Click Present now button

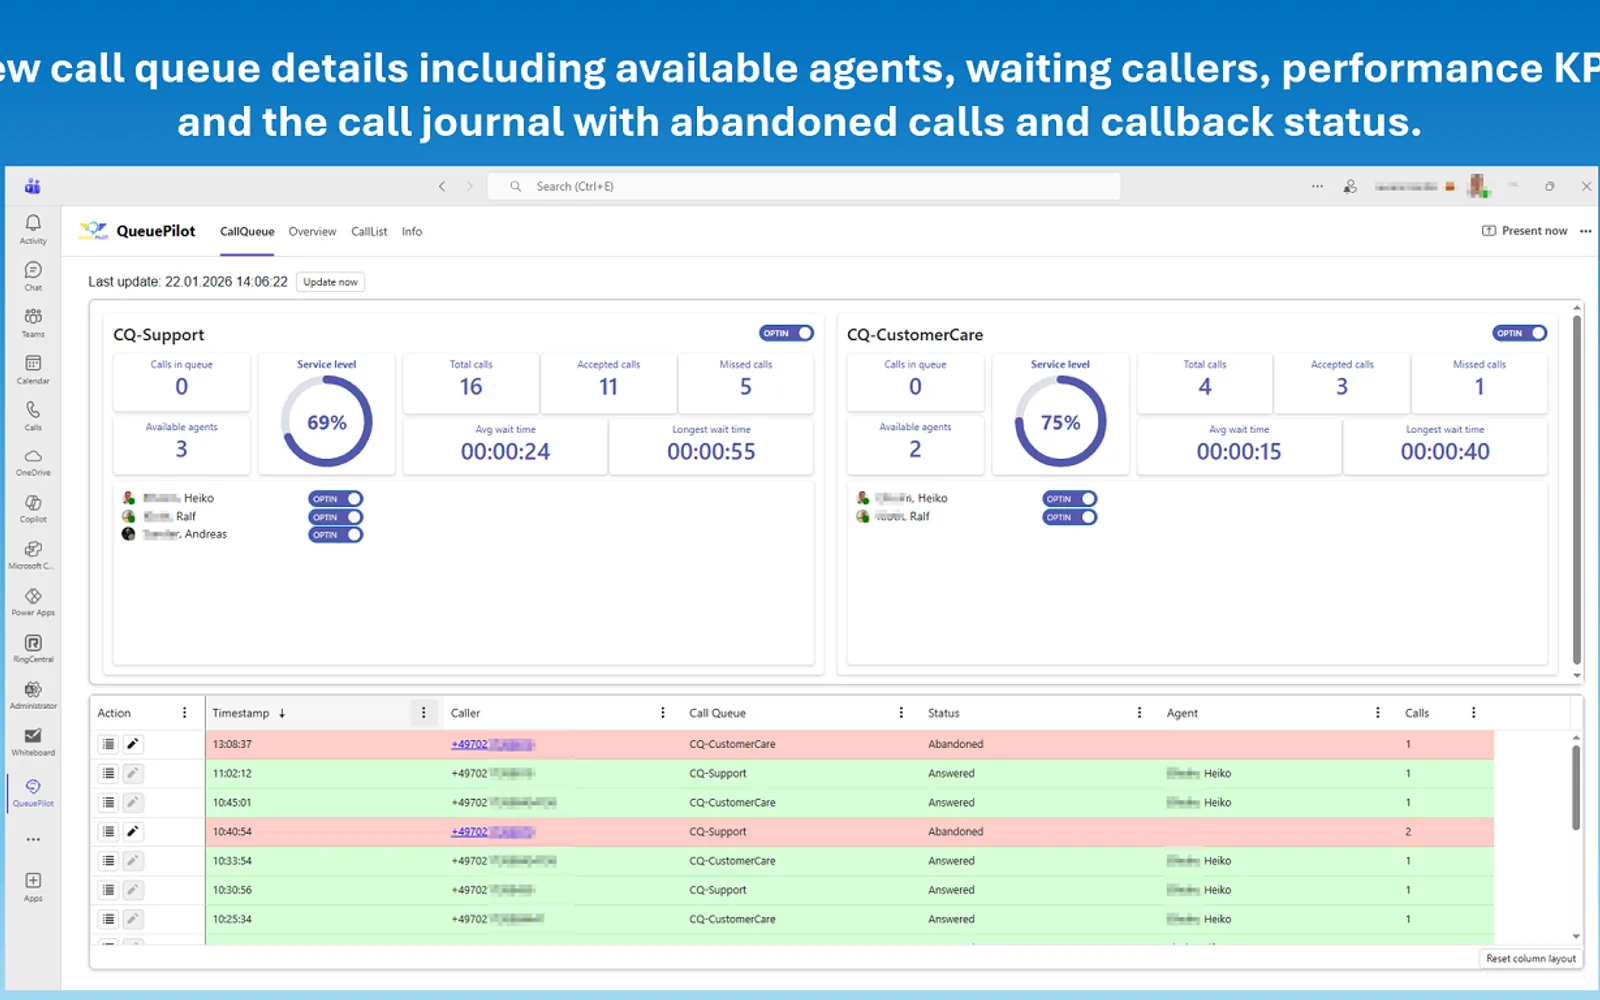pyautogui.click(x=1524, y=231)
